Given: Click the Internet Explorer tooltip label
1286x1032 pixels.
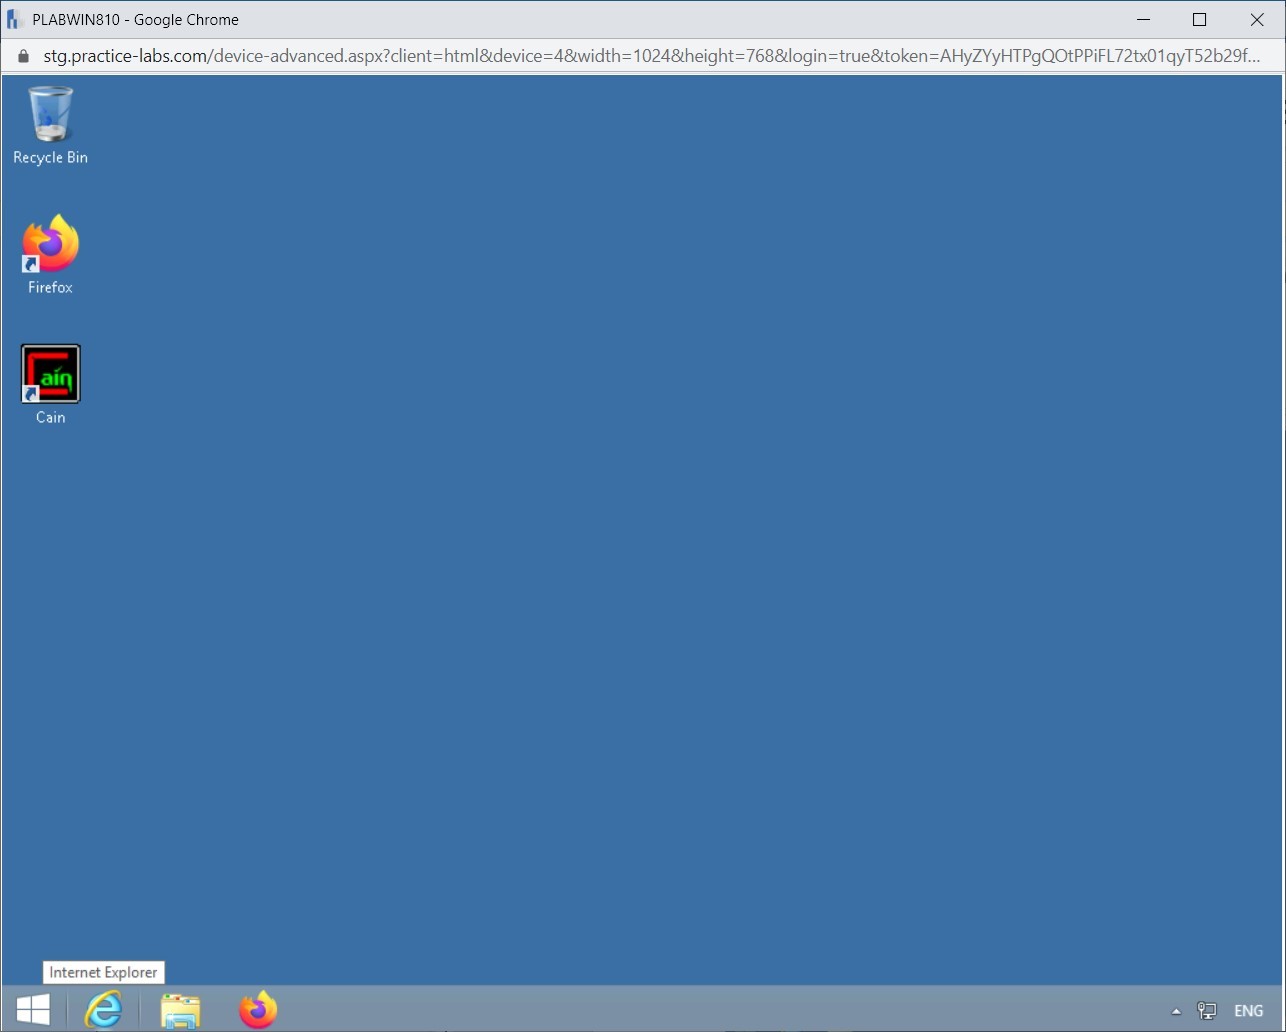Looking at the screenshot, I should pyautogui.click(x=103, y=971).
